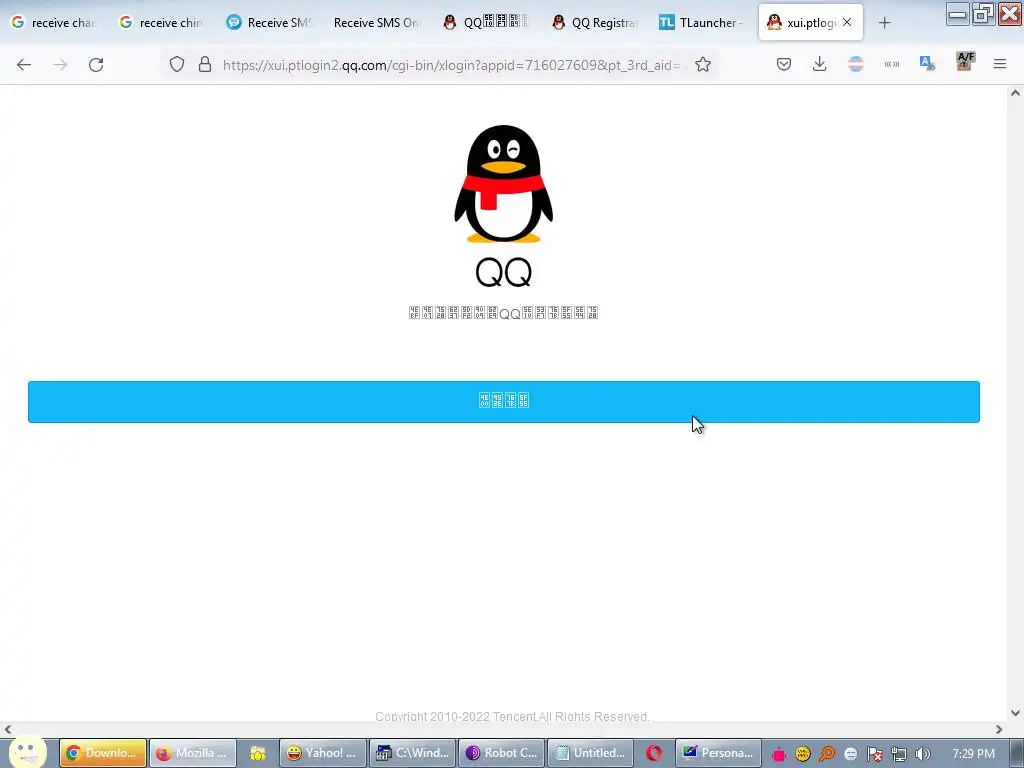Open the Pocket save icon
This screenshot has height=768, width=1024.
[784, 64]
